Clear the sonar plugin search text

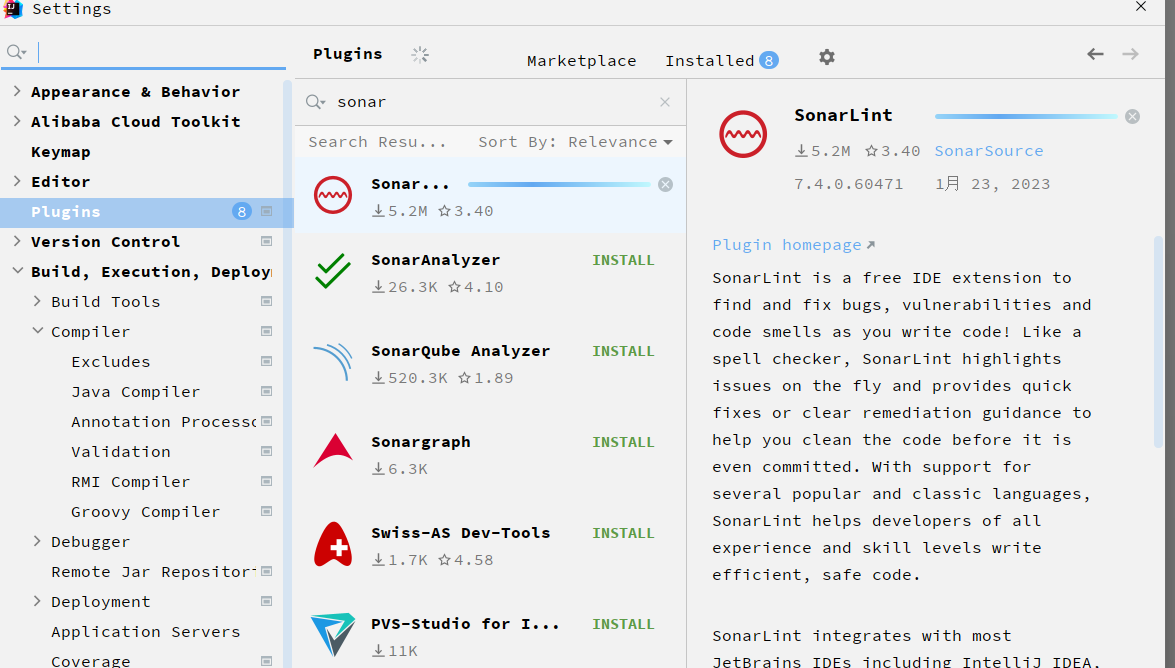point(665,102)
